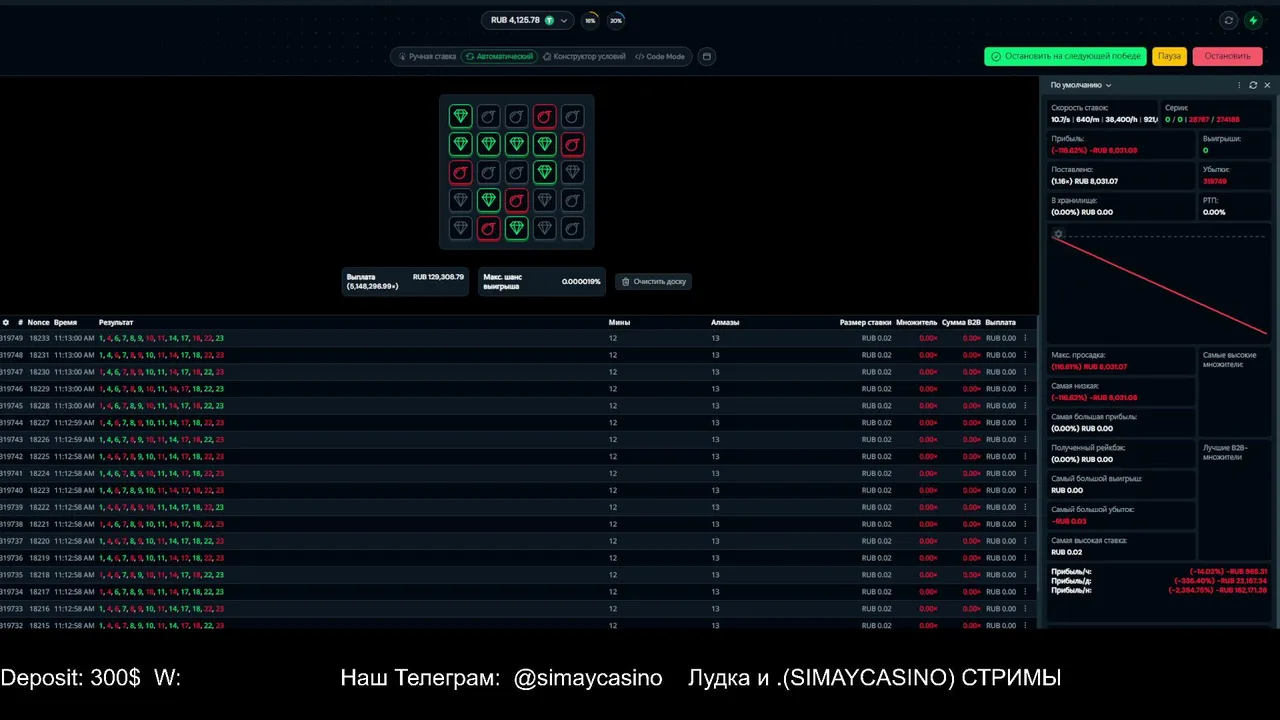Open row menu for nonce 18216
Viewport: 1280px width, 720px height.
[1025, 608]
